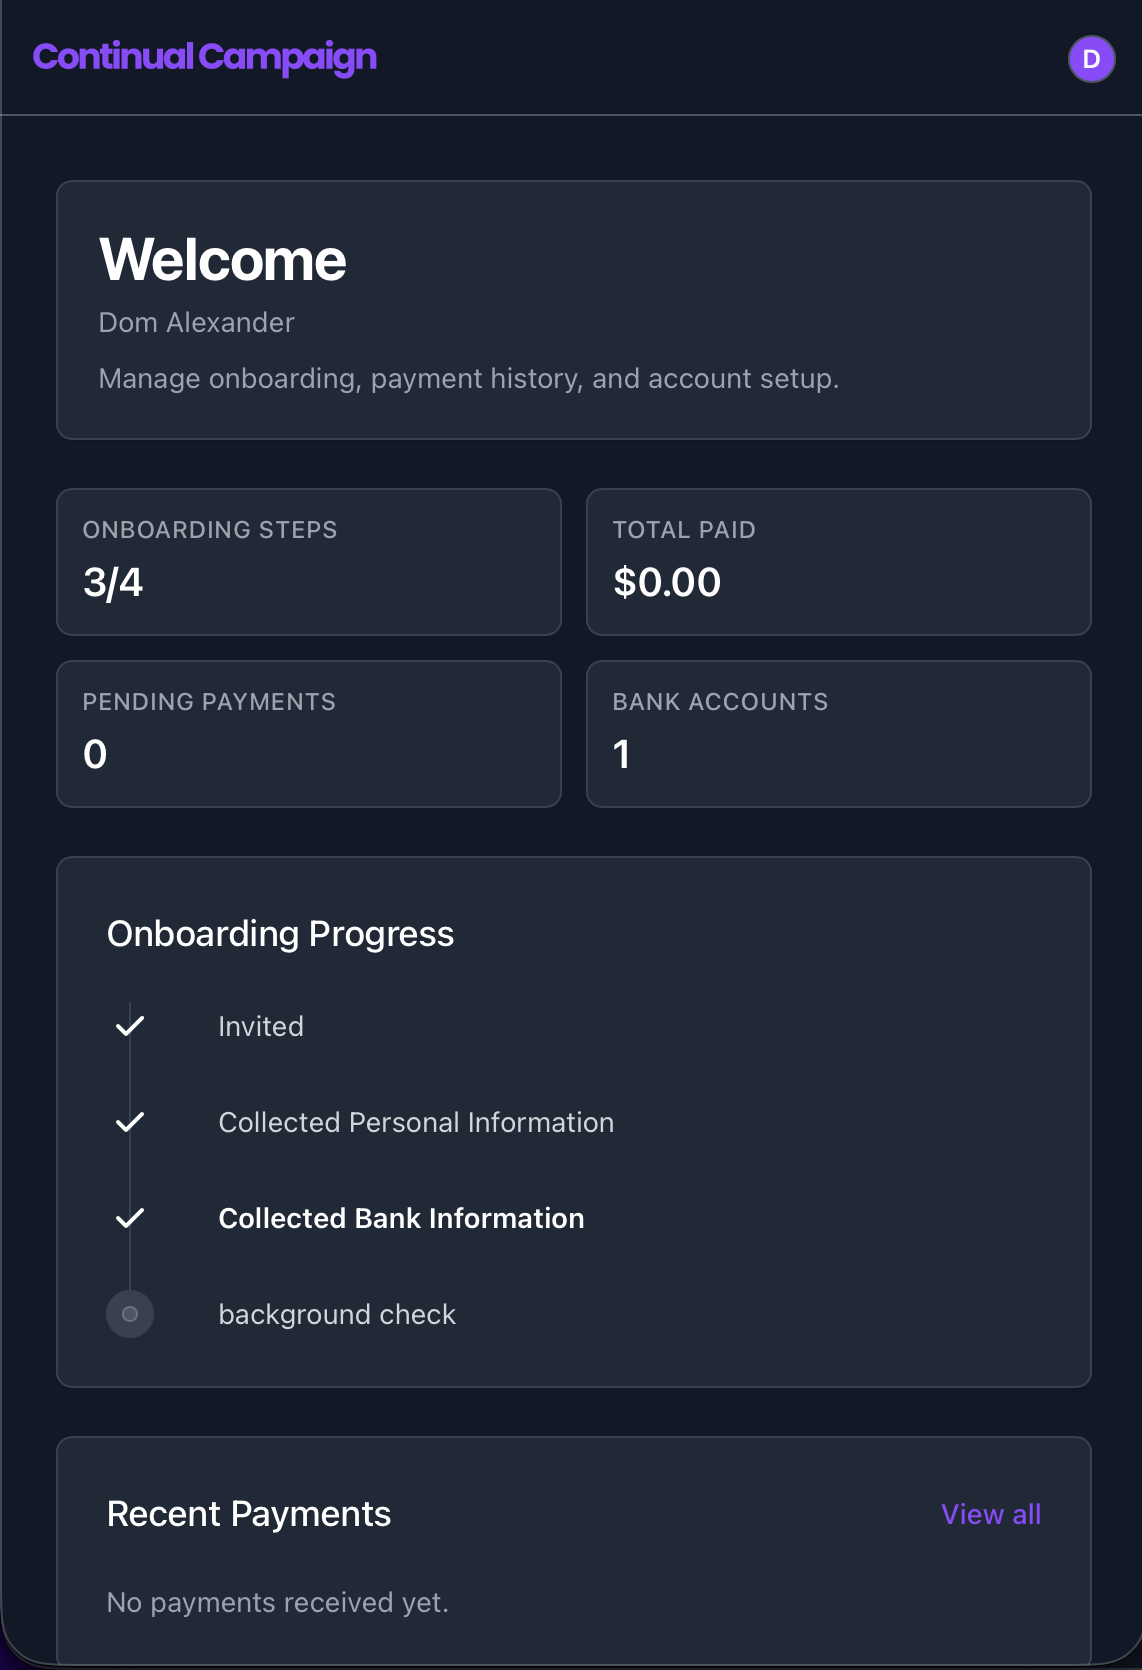1142x1670 pixels.
Task: Click the View all link
Action: pos(990,1514)
